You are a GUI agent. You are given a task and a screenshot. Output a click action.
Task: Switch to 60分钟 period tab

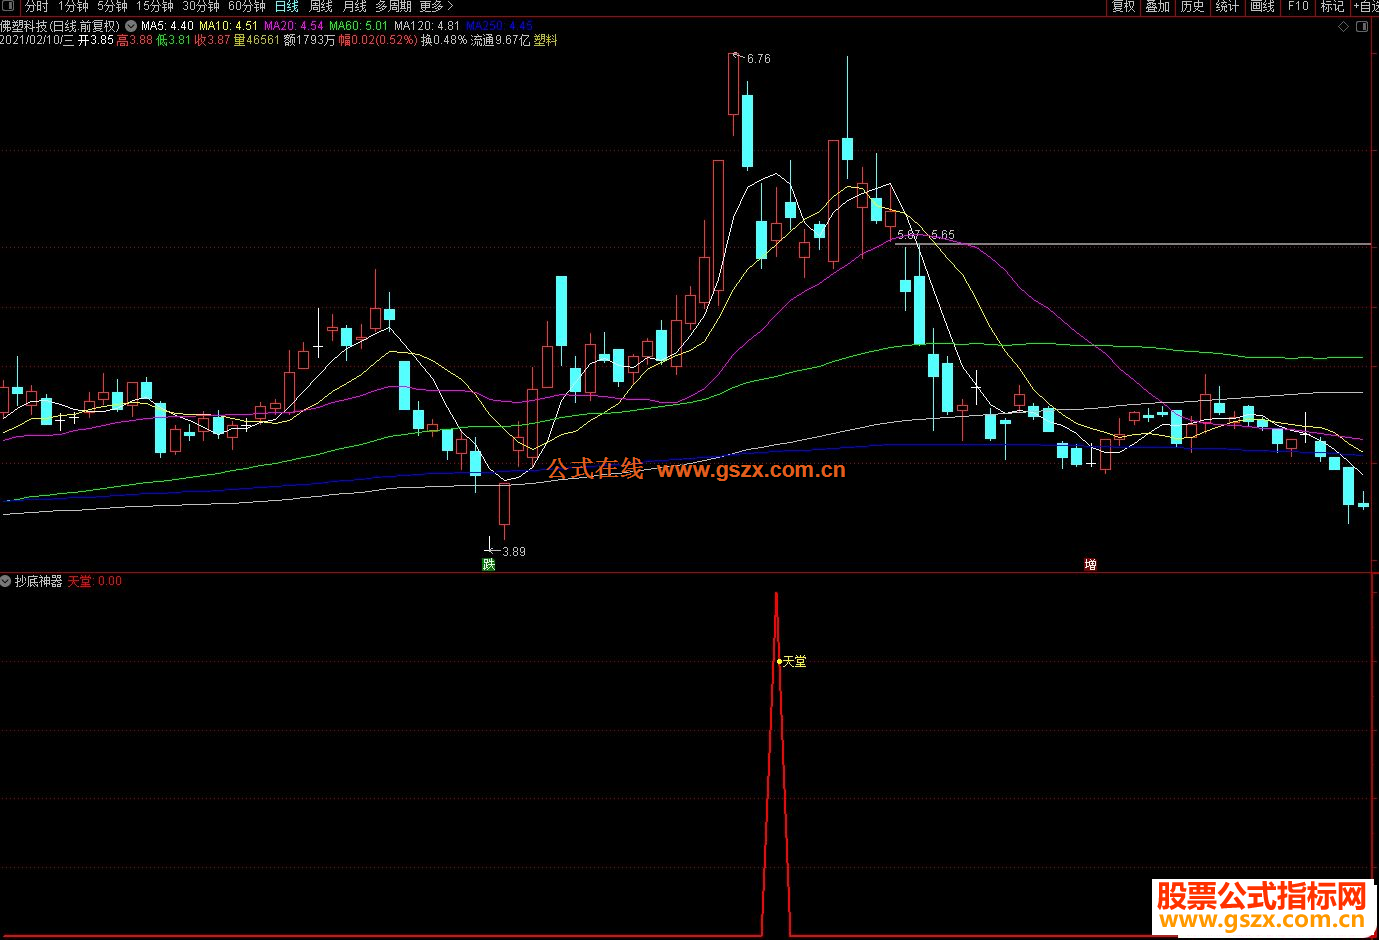(247, 6)
